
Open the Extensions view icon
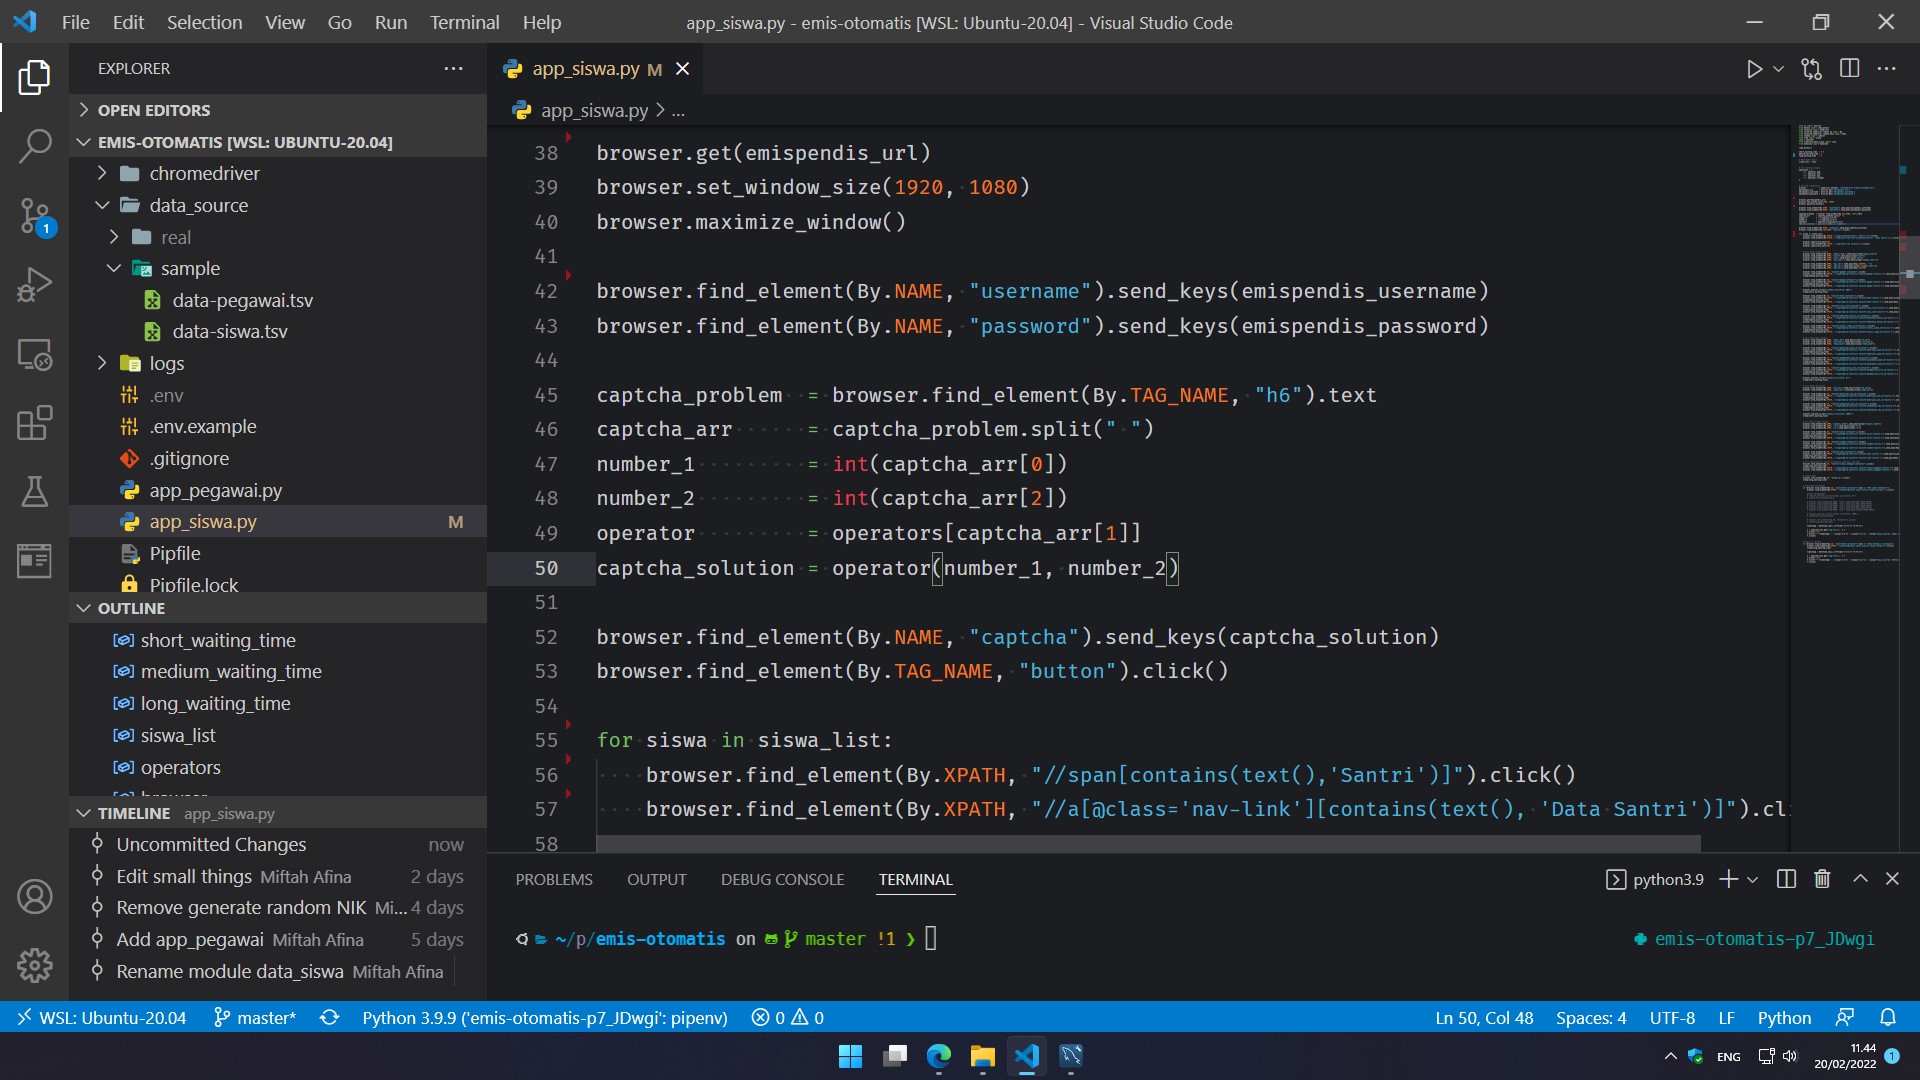(35, 423)
